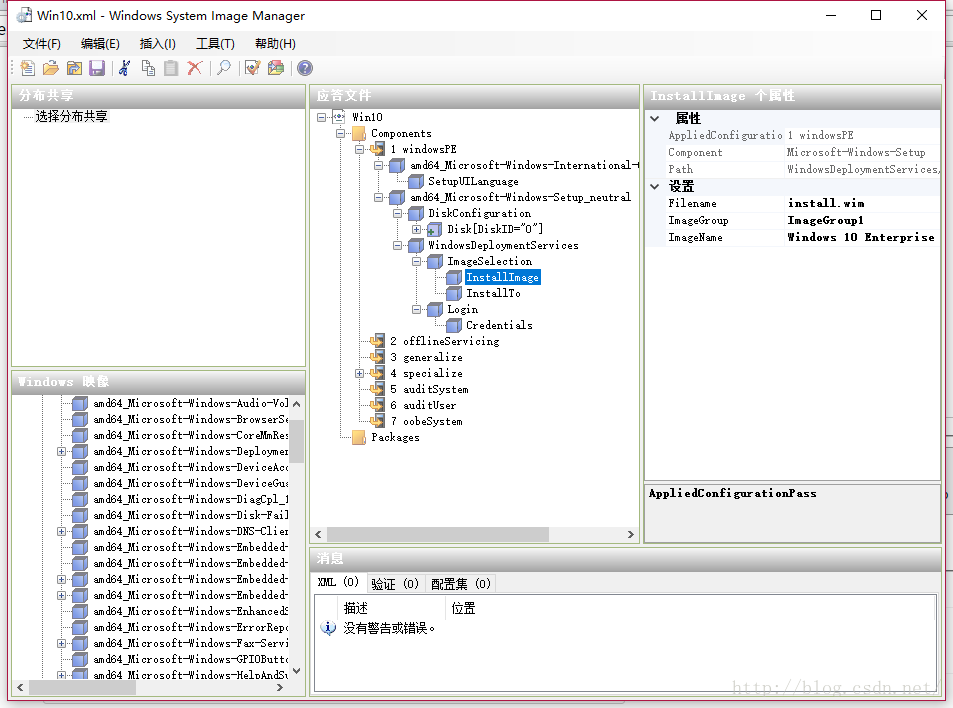The height and width of the screenshot is (708, 953).
Task: Select the InstallImage tree item
Action: pos(502,278)
